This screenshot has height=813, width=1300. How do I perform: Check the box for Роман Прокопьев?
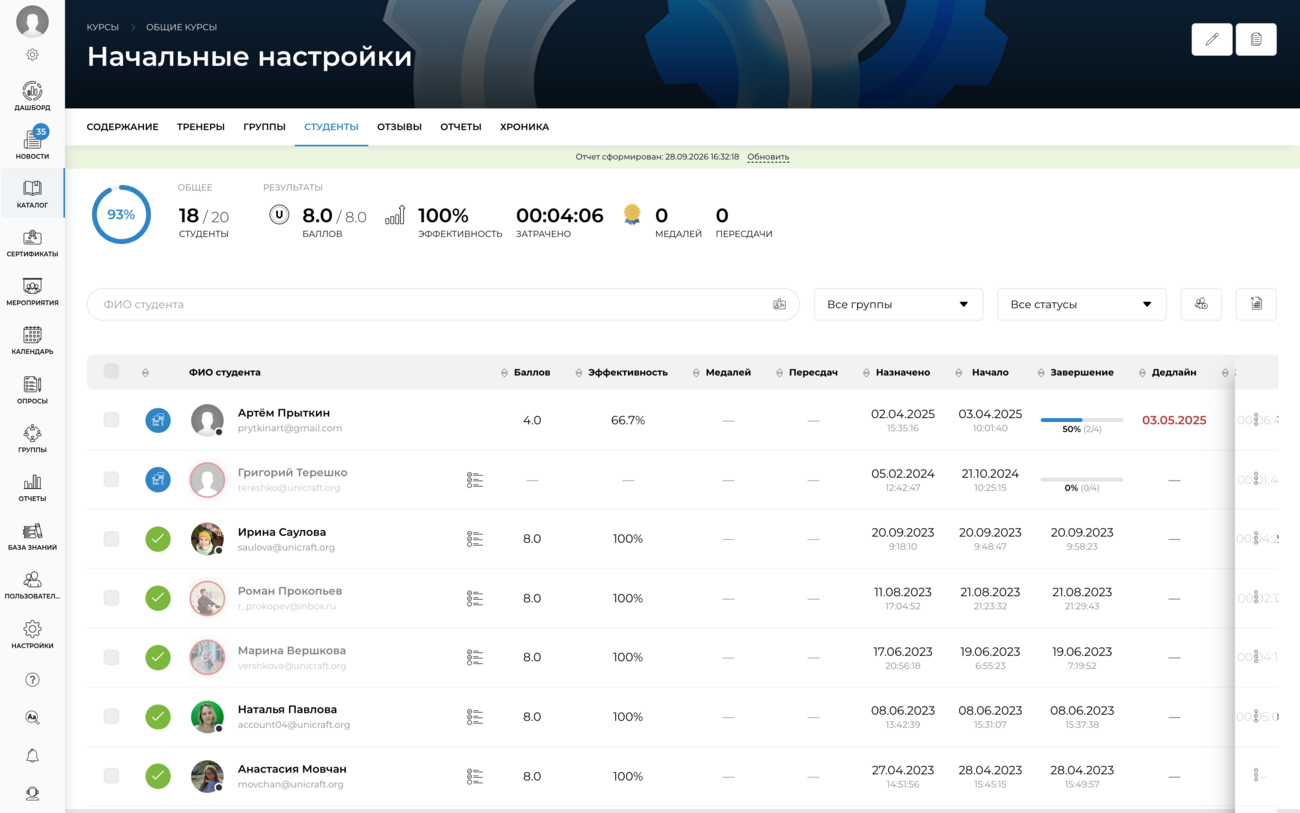111,598
